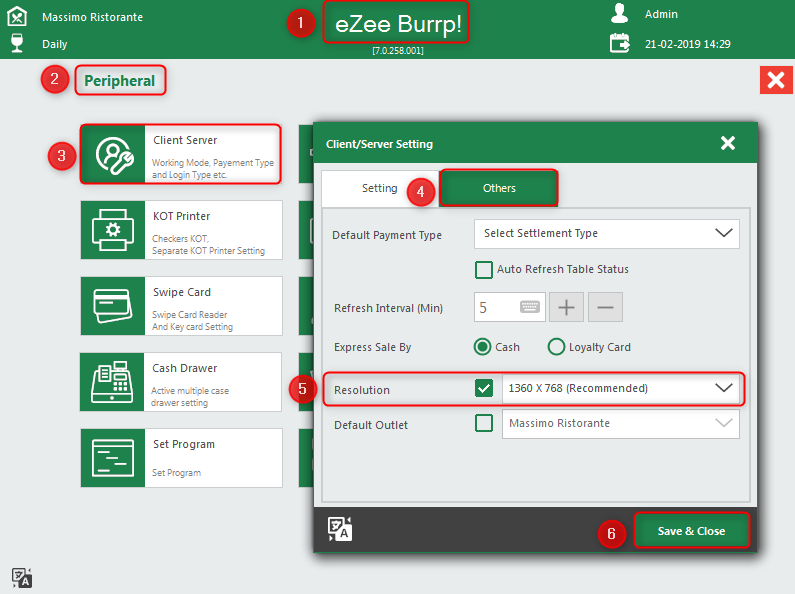The height and width of the screenshot is (594, 795).
Task: Click the Client/Server Setting dialog title
Action: 379,144
